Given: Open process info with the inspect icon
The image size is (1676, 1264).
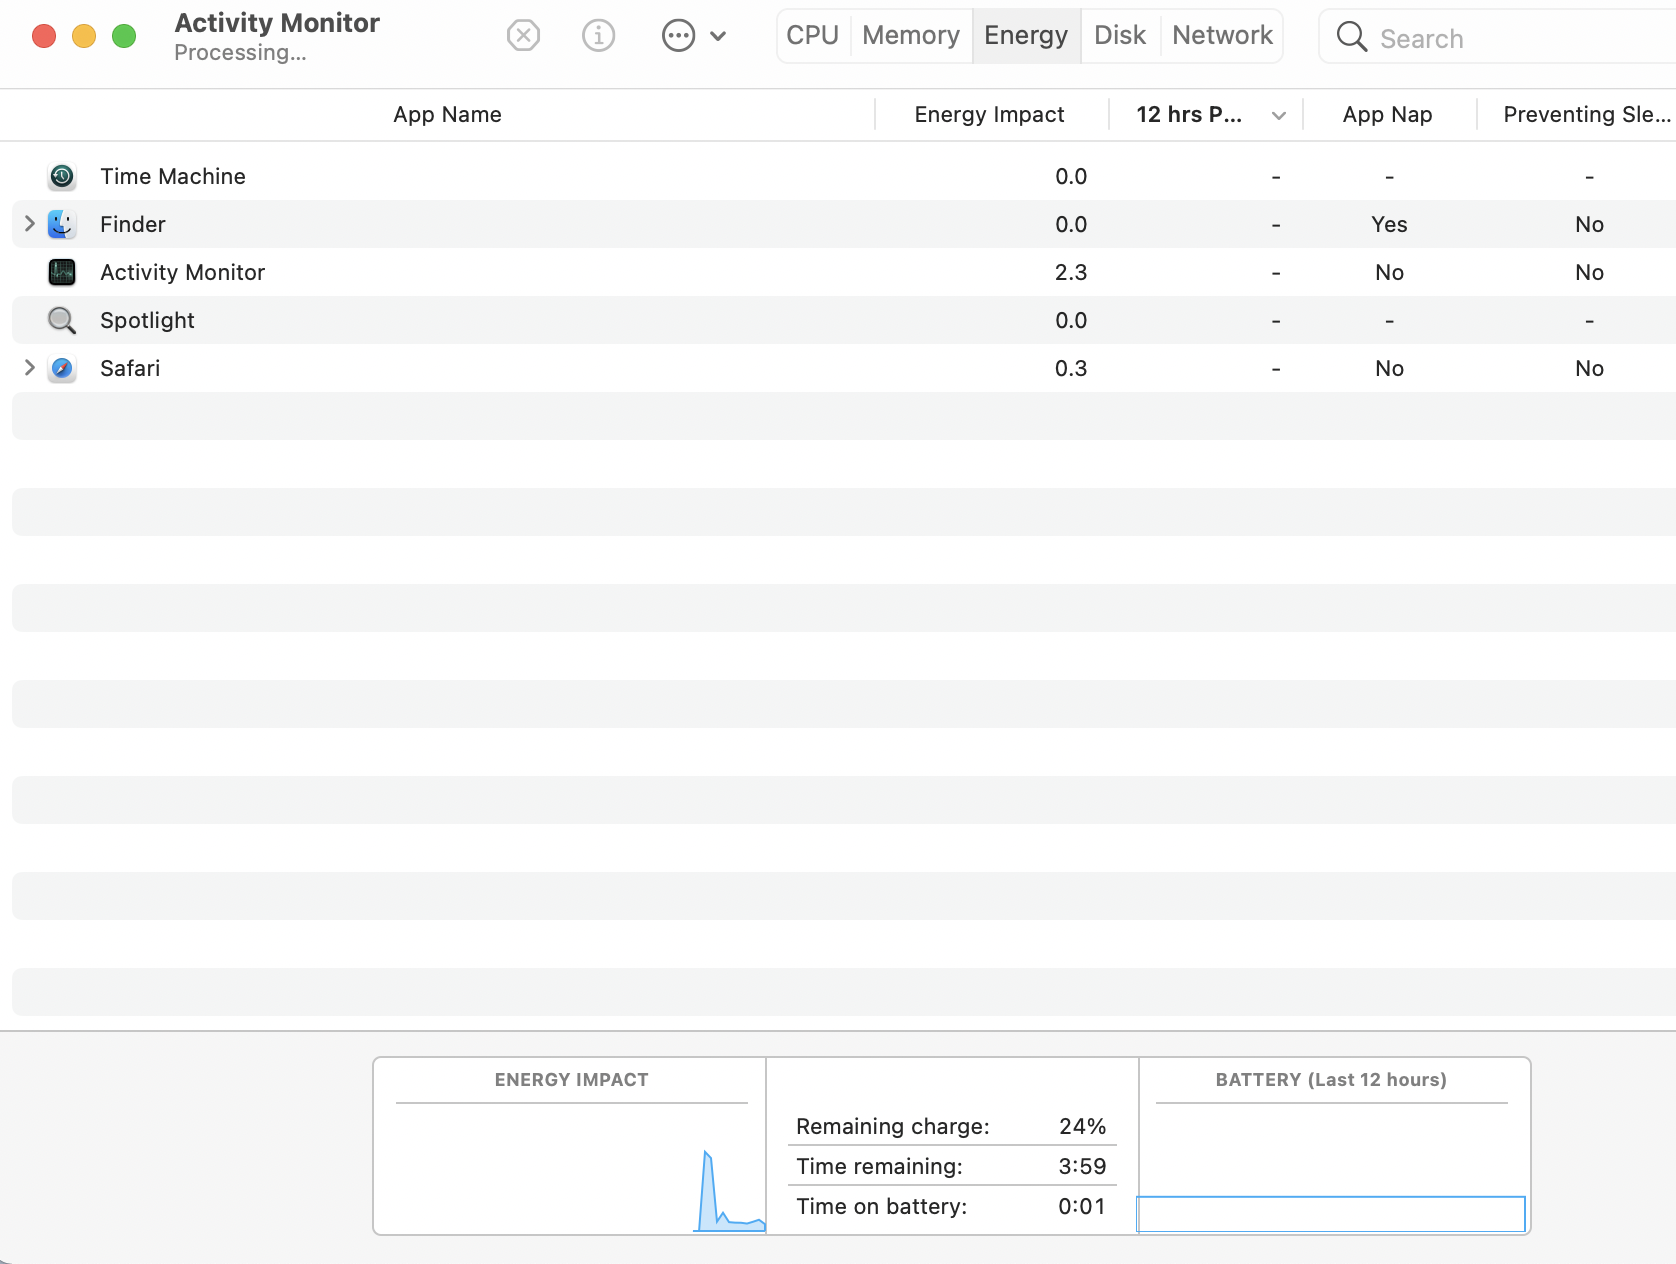Looking at the screenshot, I should tap(598, 36).
